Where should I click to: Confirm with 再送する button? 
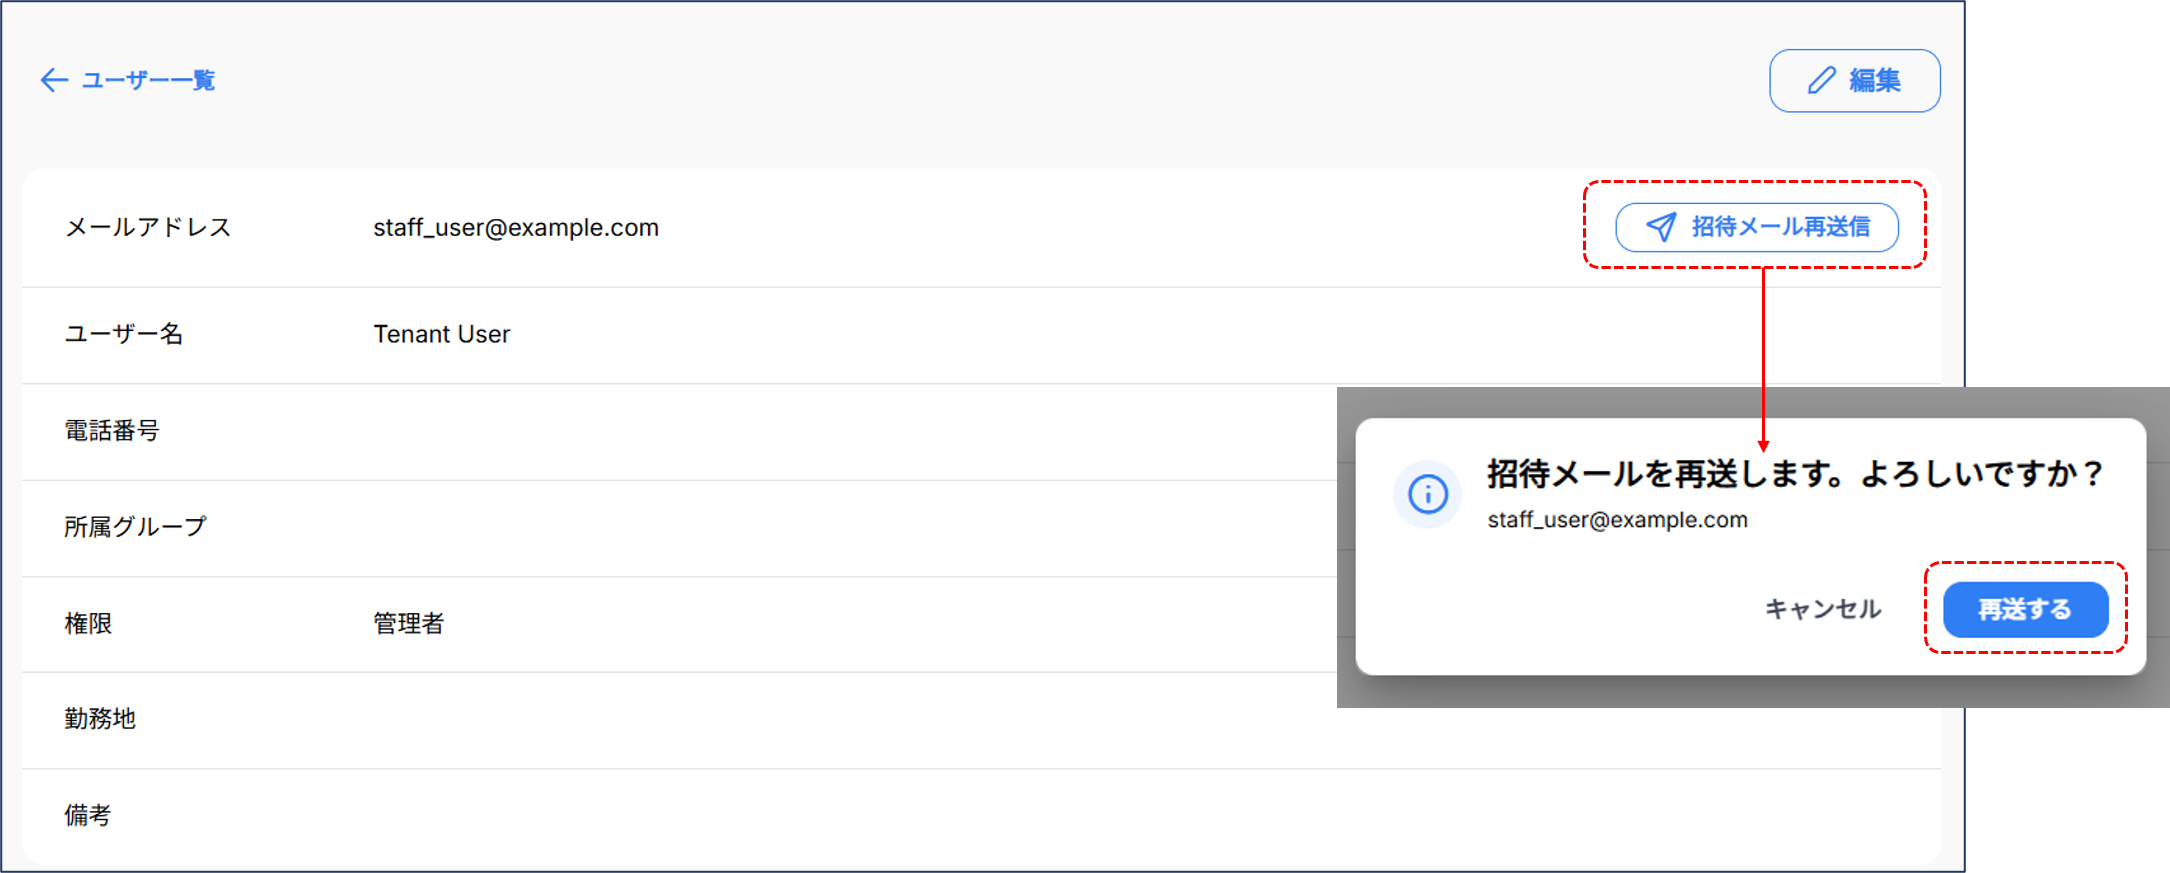coord(2025,609)
